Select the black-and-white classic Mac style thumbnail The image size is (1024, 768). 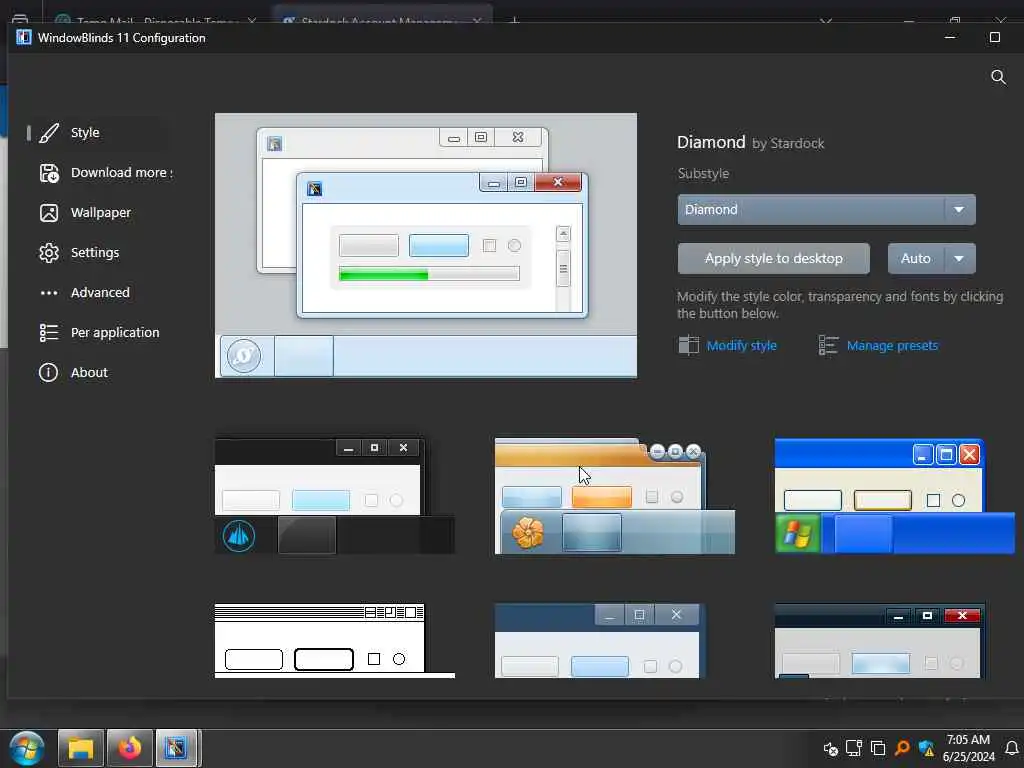pyautogui.click(x=334, y=641)
